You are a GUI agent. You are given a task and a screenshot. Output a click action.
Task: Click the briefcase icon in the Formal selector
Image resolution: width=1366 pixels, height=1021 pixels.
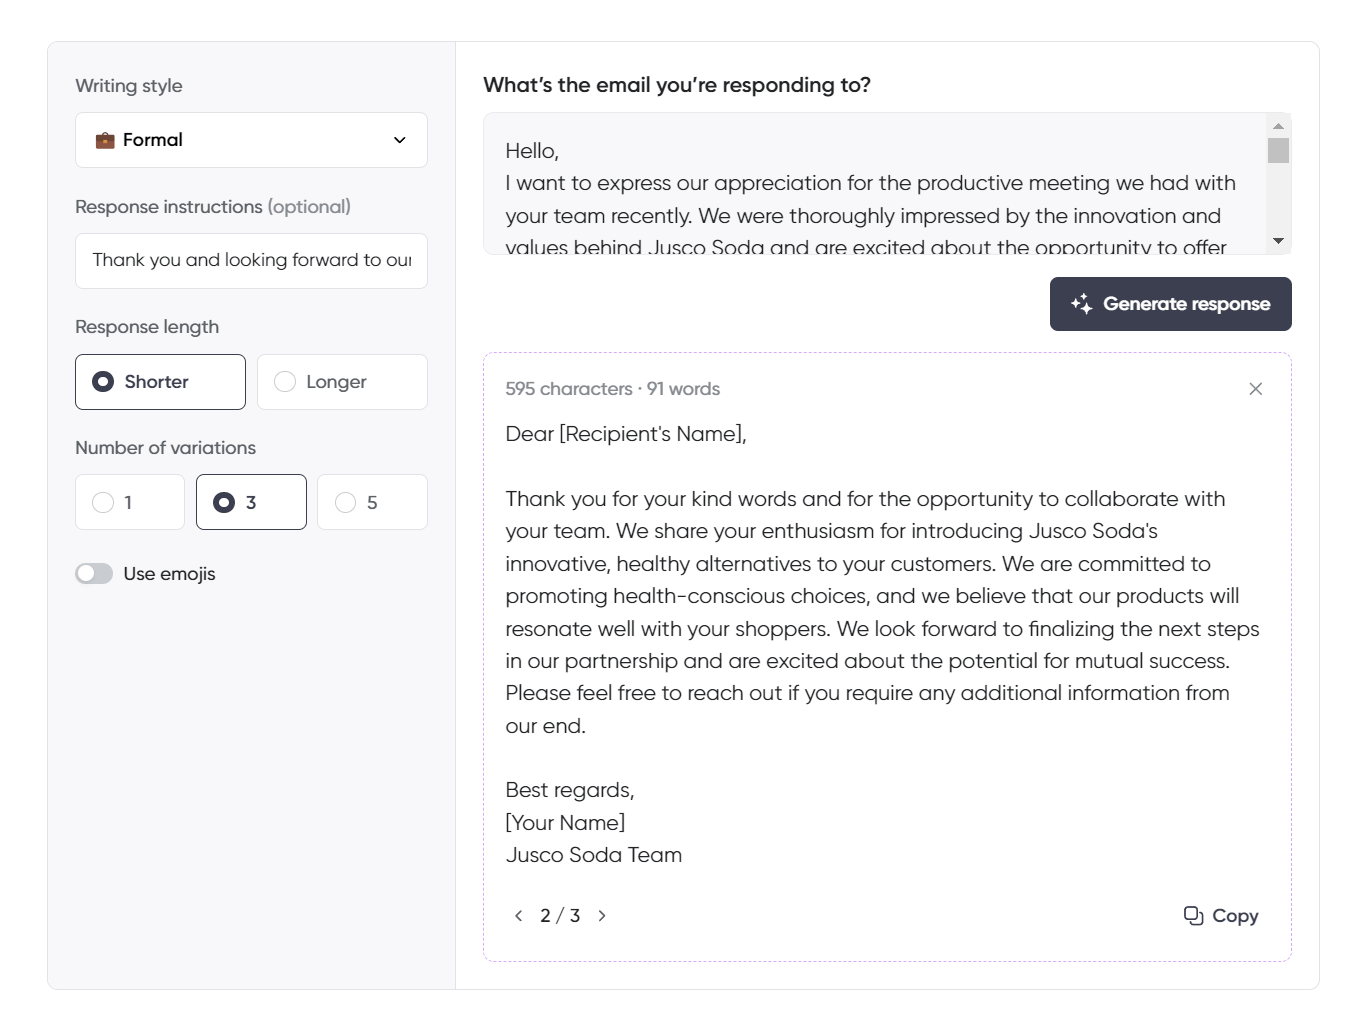(x=107, y=140)
